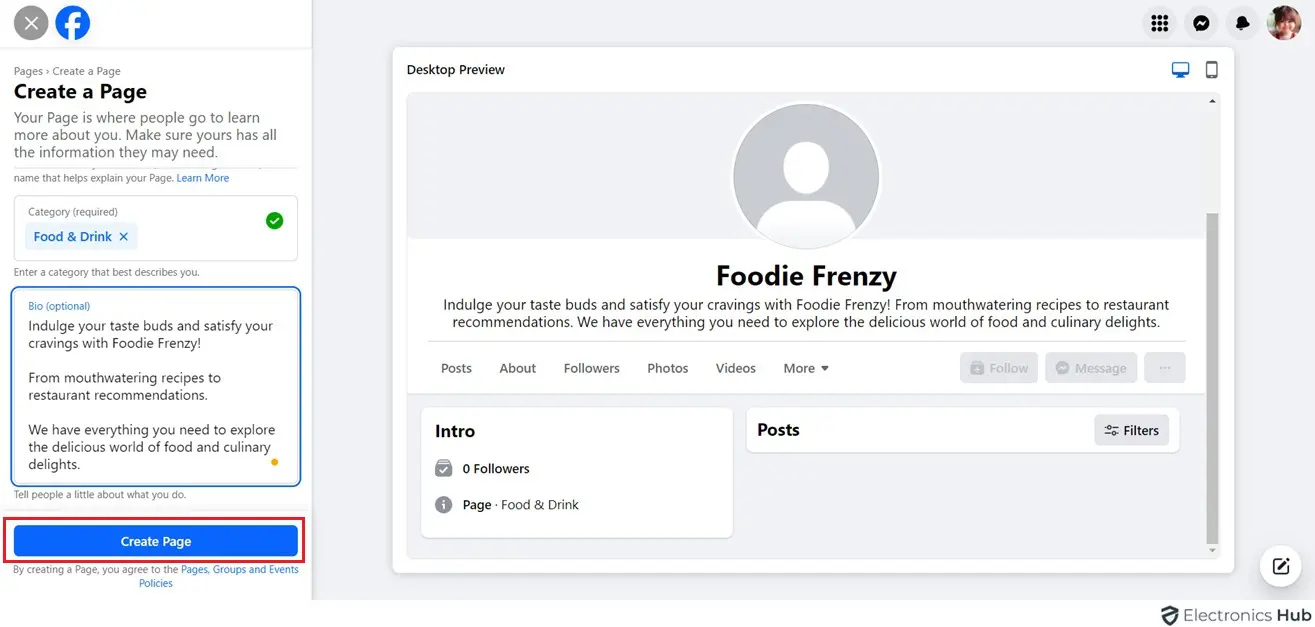
Task: Open the notifications bell icon
Action: pyautogui.click(x=1242, y=23)
